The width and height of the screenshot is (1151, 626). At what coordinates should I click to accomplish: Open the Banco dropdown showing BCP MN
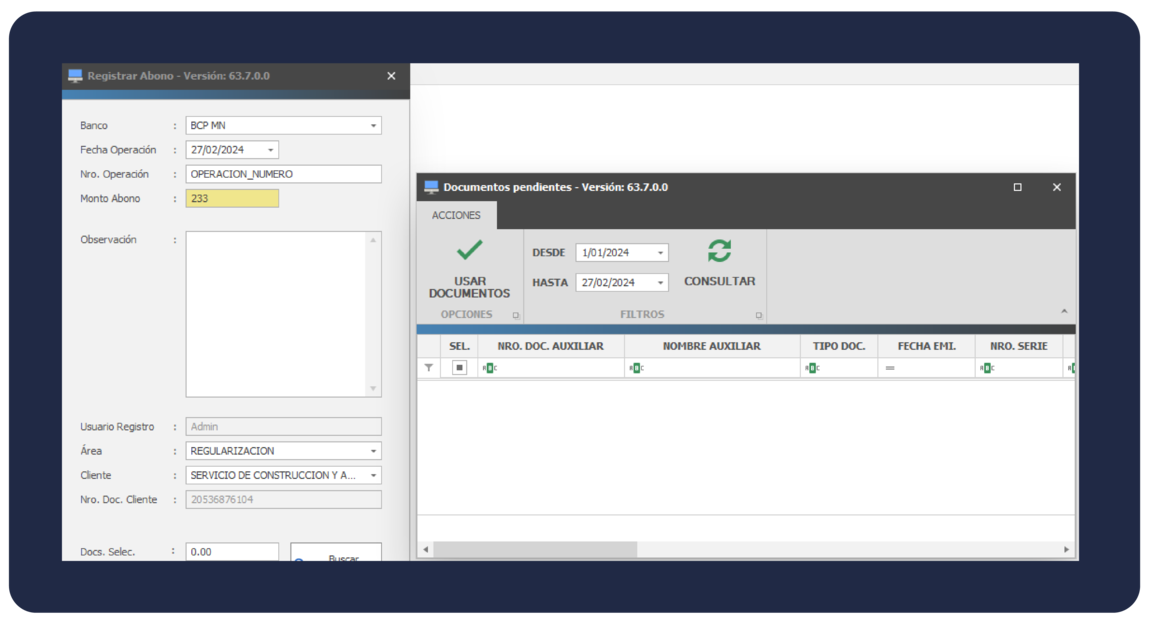(373, 126)
